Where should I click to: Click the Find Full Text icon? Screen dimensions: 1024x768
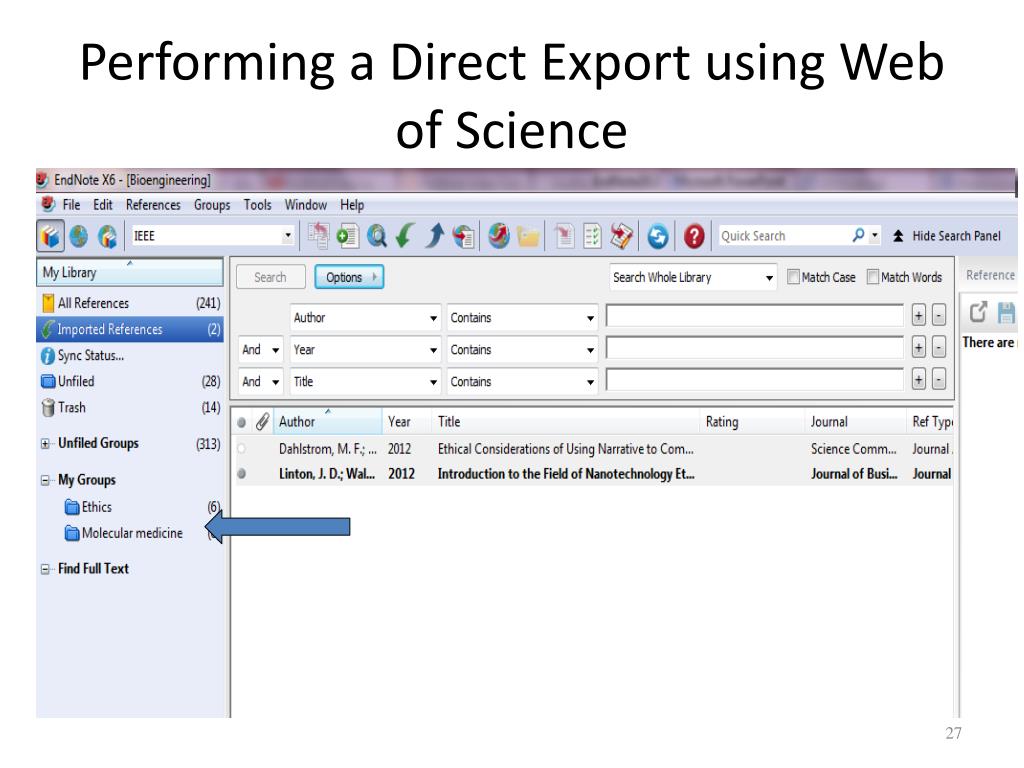463,236
